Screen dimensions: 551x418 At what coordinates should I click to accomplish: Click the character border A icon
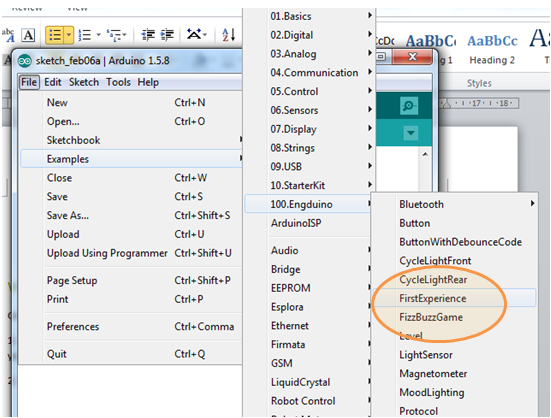[x=28, y=35]
